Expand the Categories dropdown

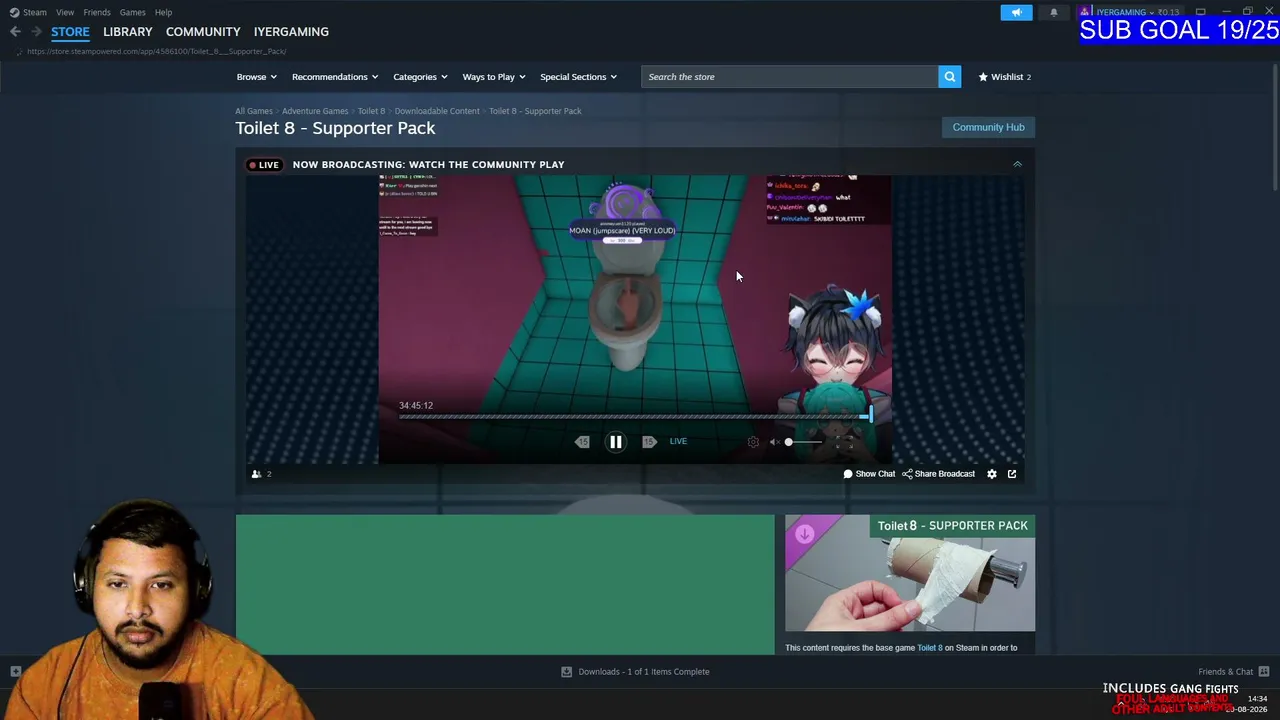(x=420, y=77)
